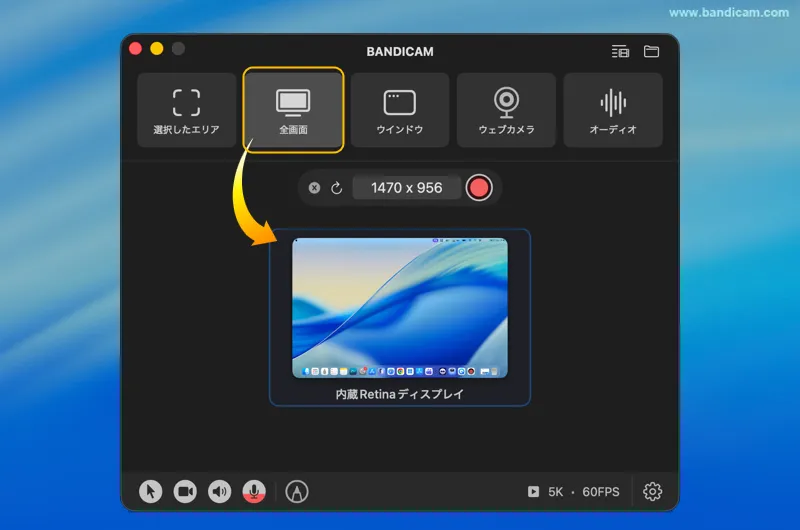Image resolution: width=800 pixels, height=530 pixels.
Task: Open the drawing annotation pen tool
Action: point(297,492)
